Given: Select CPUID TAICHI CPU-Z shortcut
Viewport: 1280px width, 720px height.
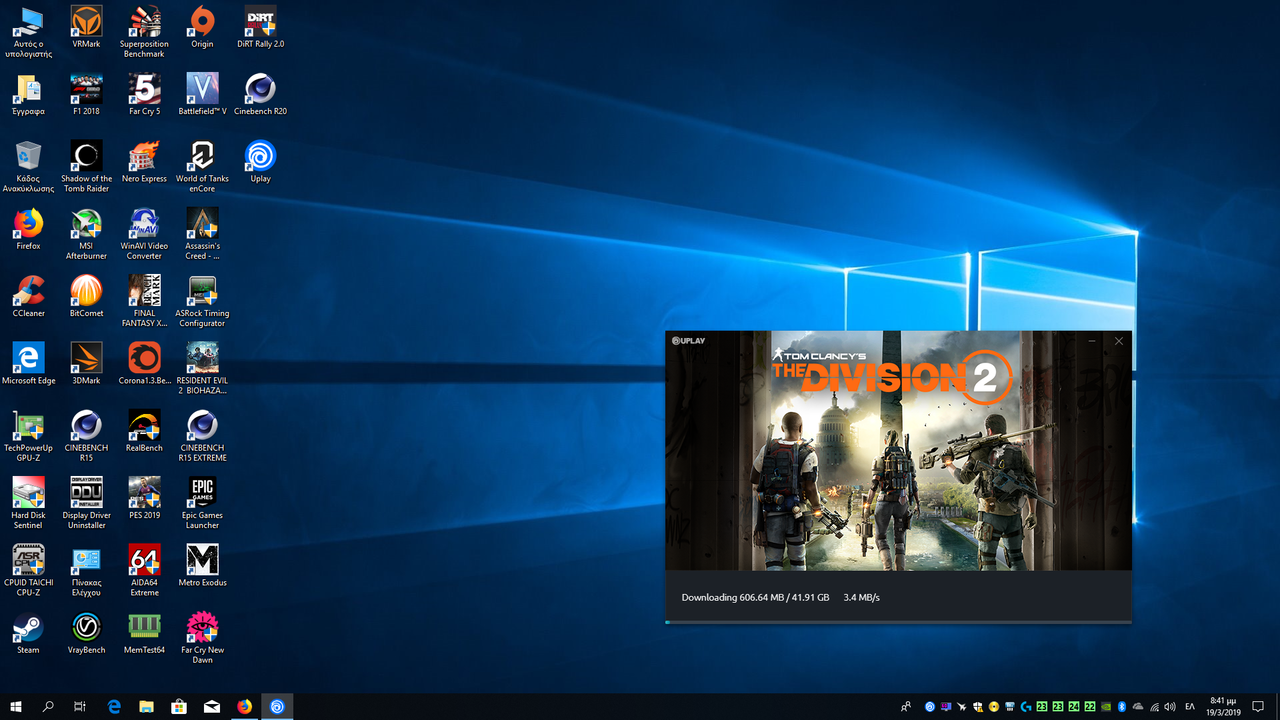Looking at the screenshot, I should 28,570.
